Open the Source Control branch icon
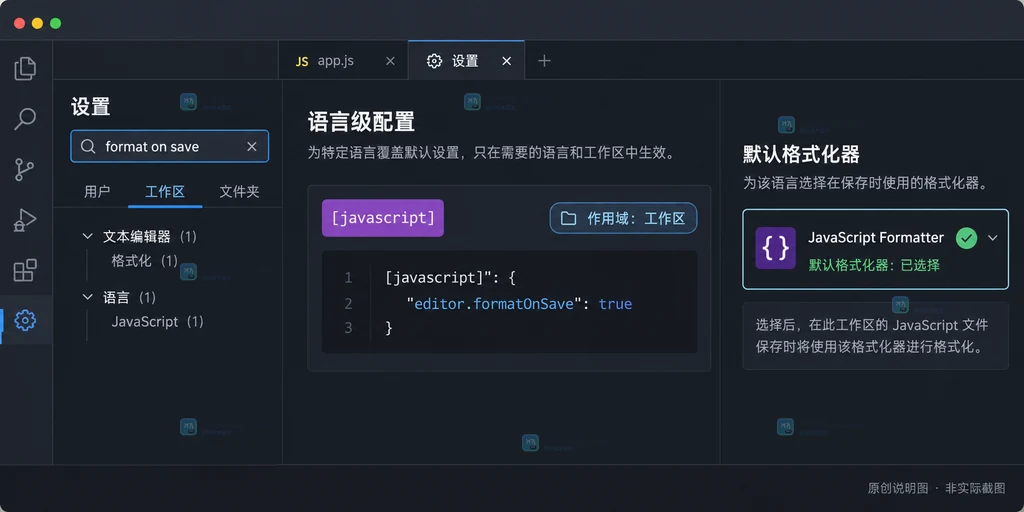1024x512 pixels. 25,169
